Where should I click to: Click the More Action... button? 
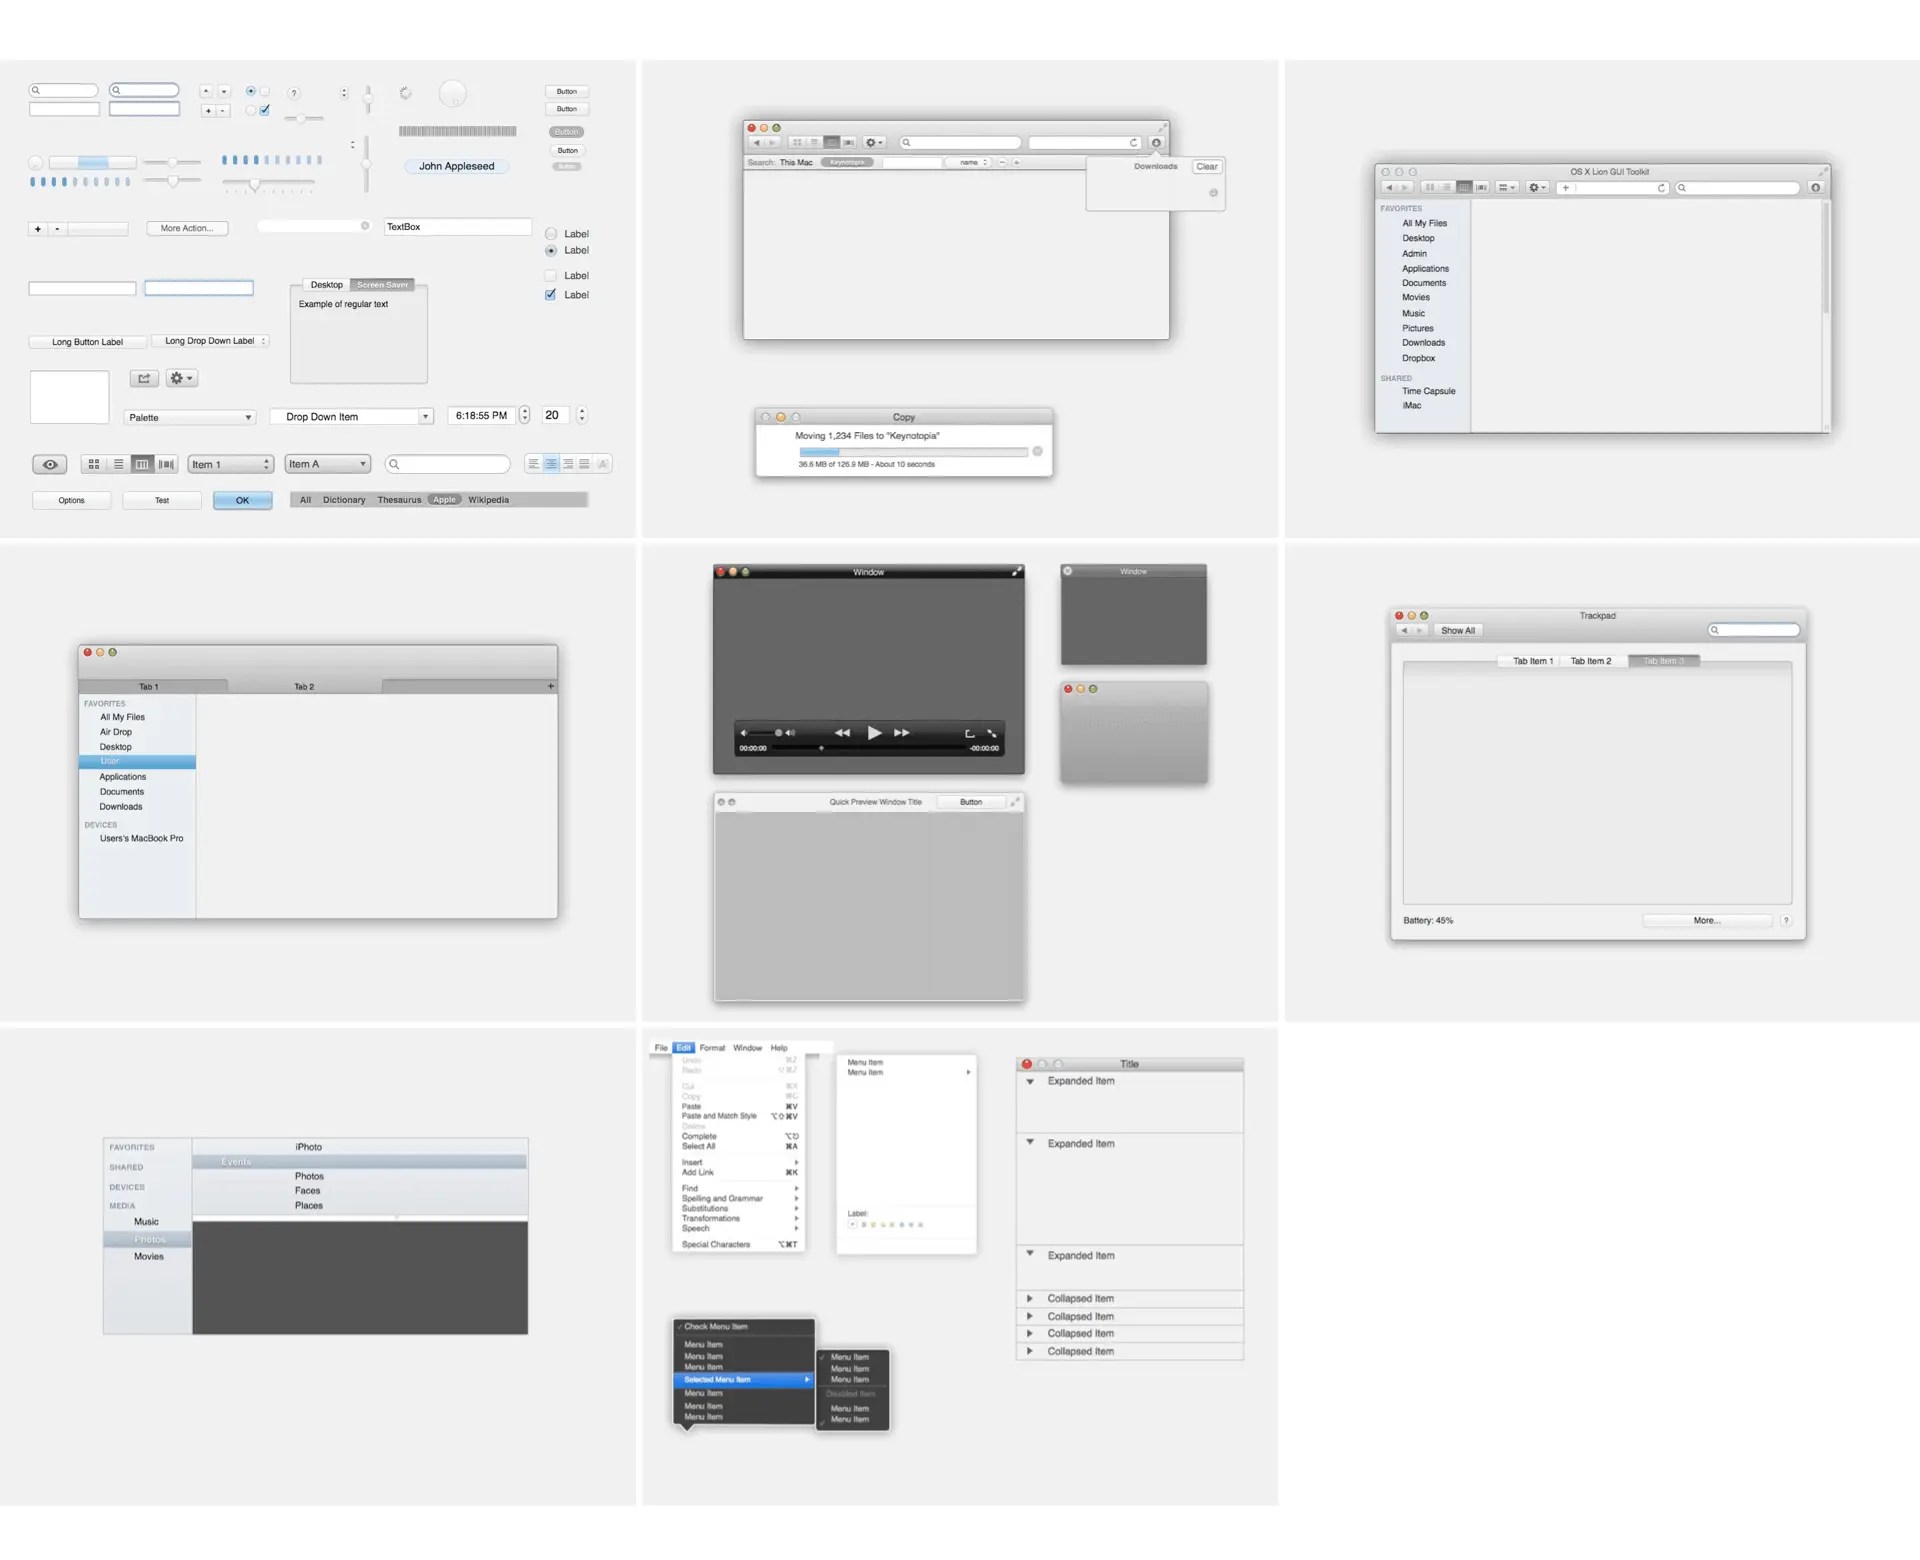(x=187, y=228)
